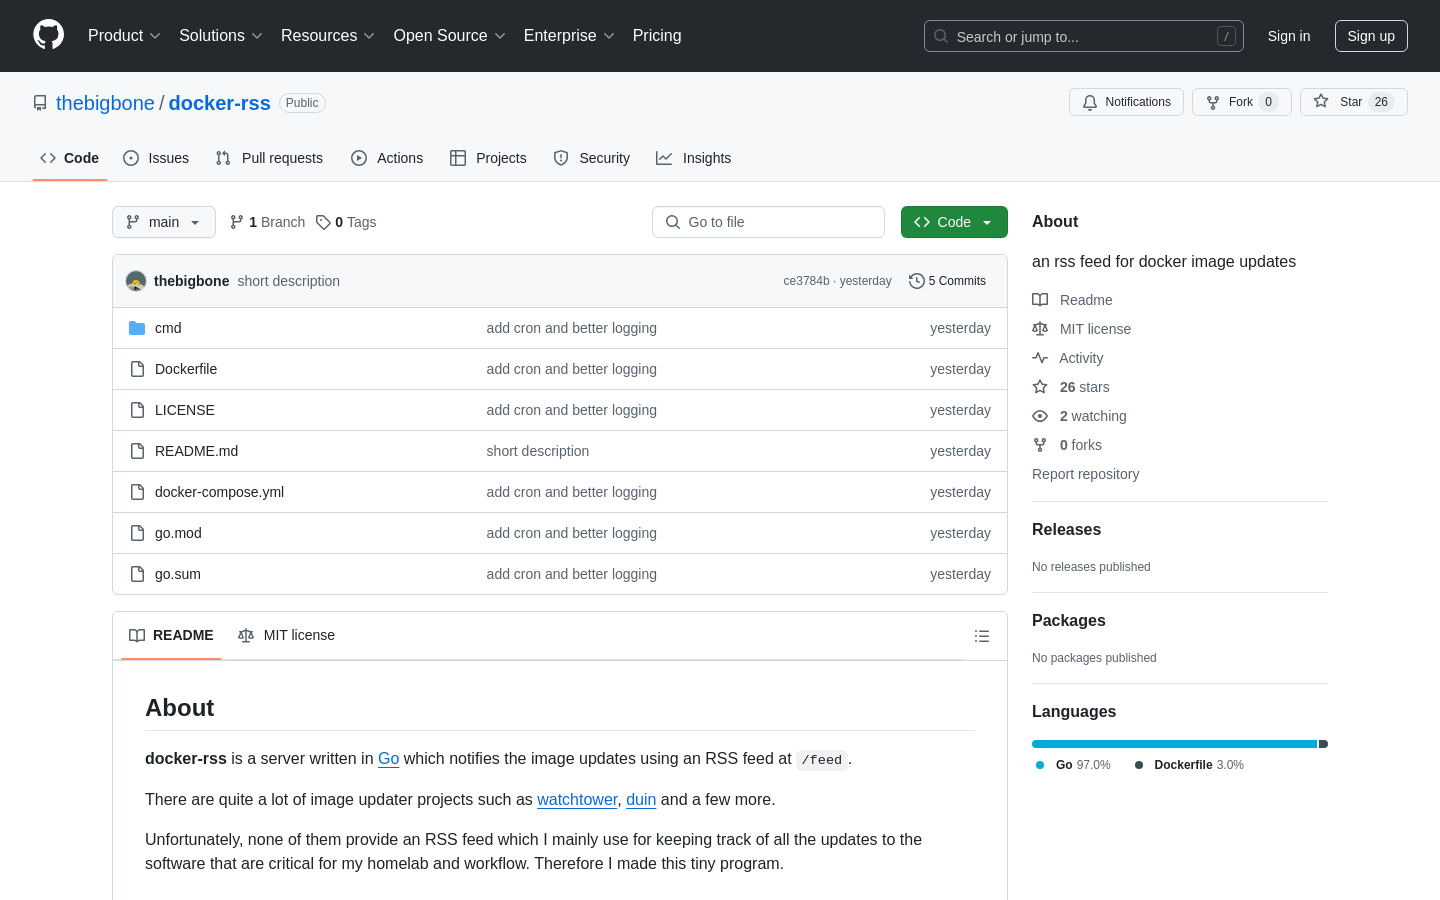Image resolution: width=1440 pixels, height=900 pixels.
Task: Open the Go link in README
Action: tap(388, 759)
